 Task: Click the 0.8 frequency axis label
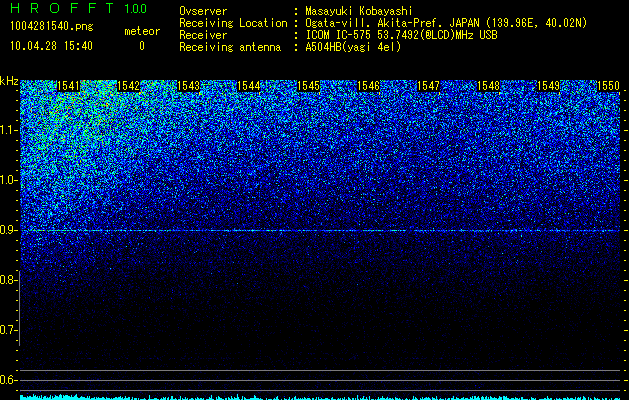point(8,280)
